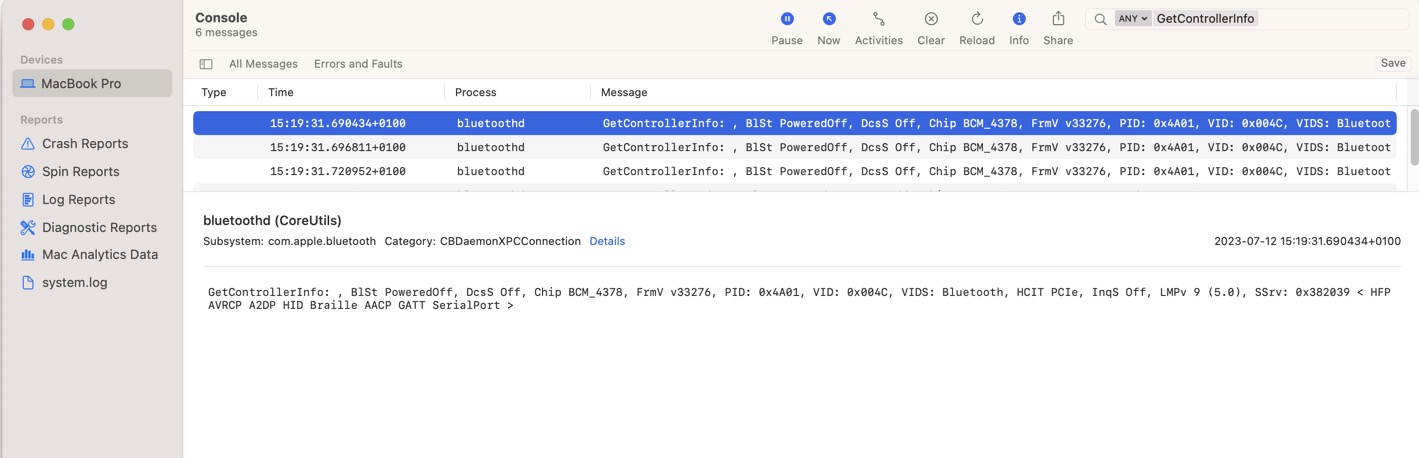The width and height of the screenshot is (1419, 458).
Task: Select MacBook Pro device
Action: (92, 84)
